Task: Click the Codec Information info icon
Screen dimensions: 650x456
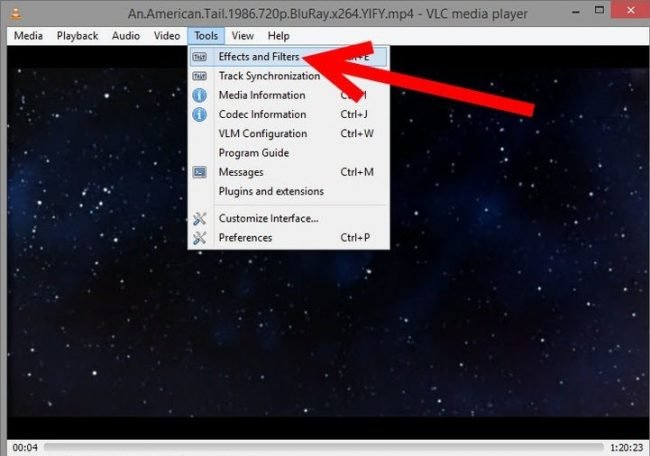Action: point(200,114)
